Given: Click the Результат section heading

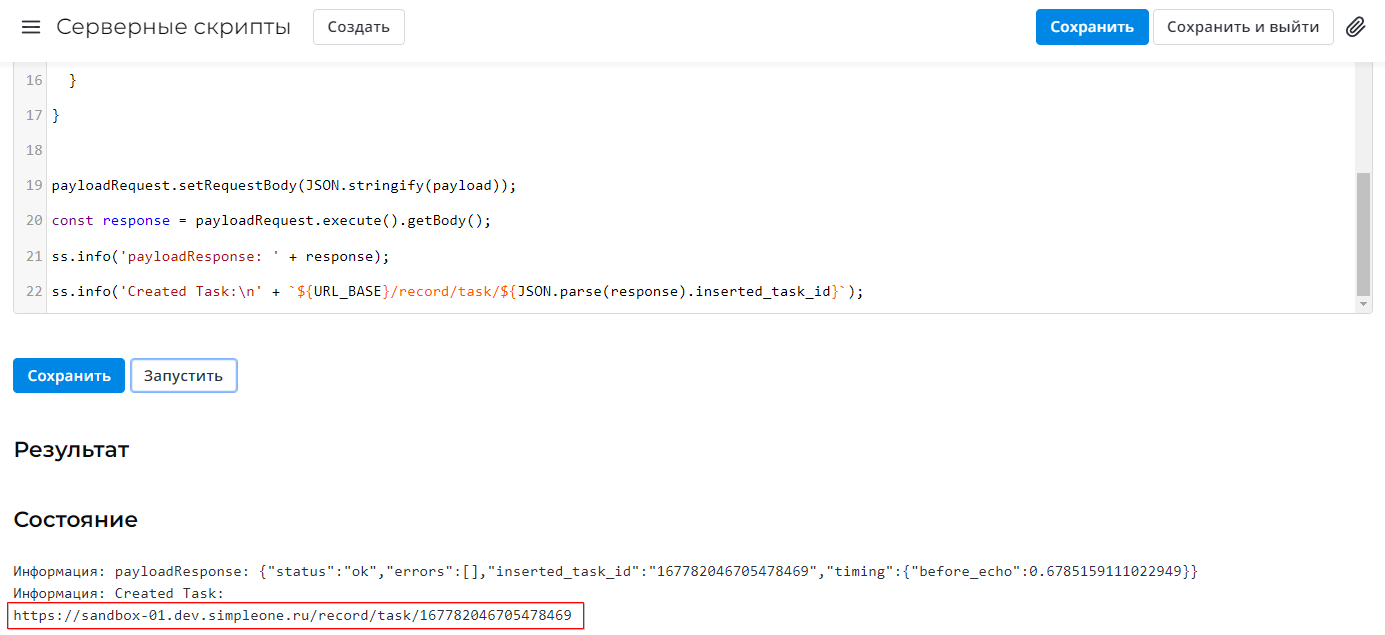Looking at the screenshot, I should [x=71, y=450].
